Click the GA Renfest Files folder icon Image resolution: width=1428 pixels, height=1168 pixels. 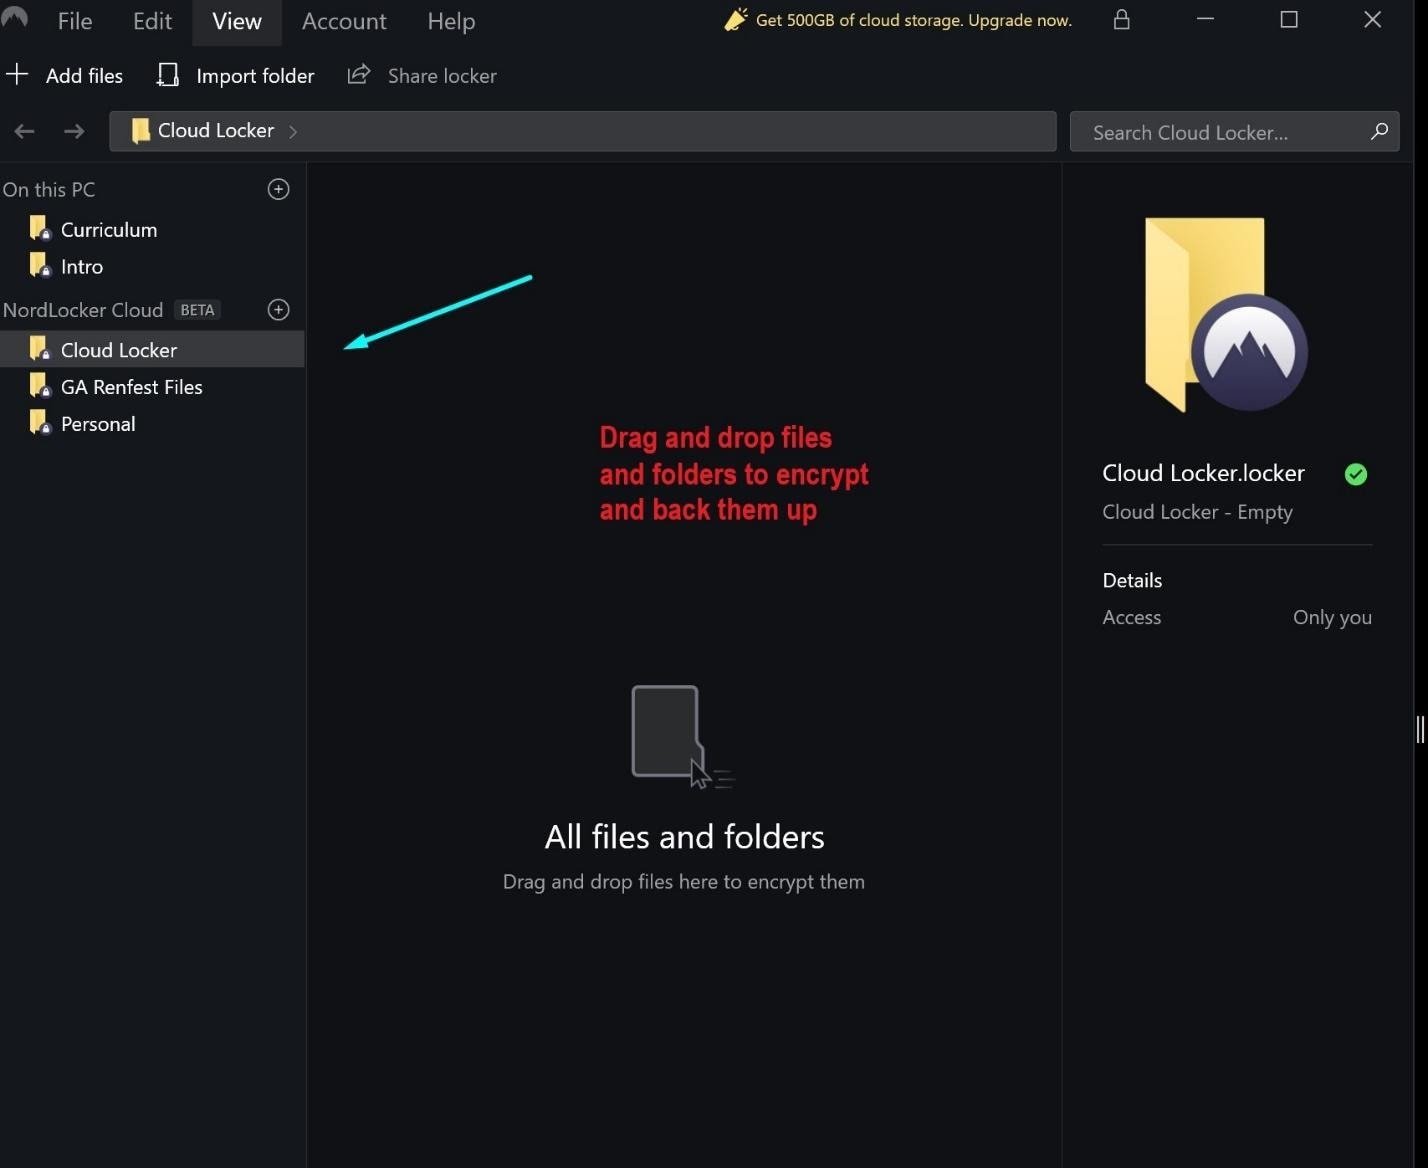(40, 386)
